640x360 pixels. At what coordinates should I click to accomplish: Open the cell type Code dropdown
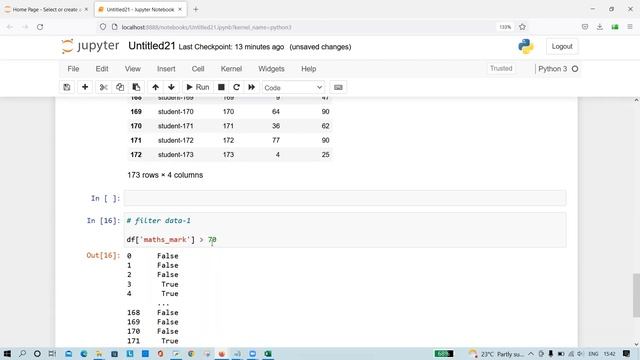coord(293,87)
